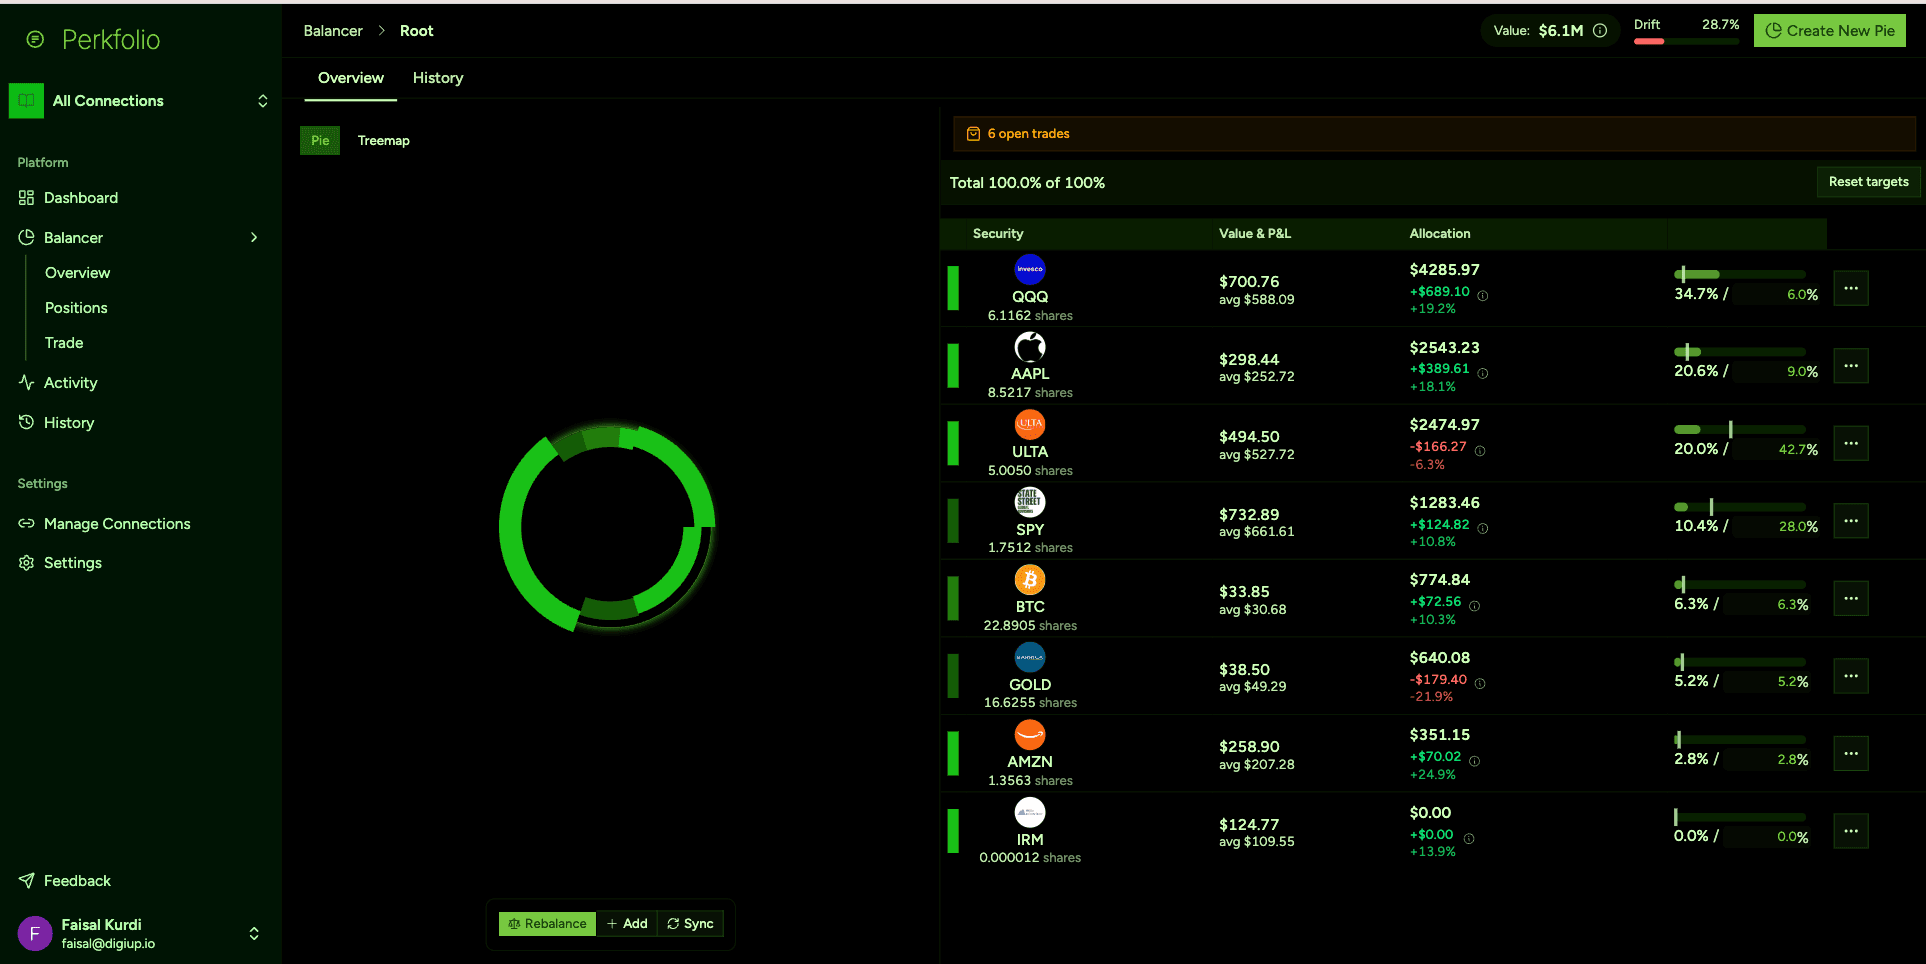1926x964 pixels.
Task: Click the Rebalance button
Action: point(547,924)
